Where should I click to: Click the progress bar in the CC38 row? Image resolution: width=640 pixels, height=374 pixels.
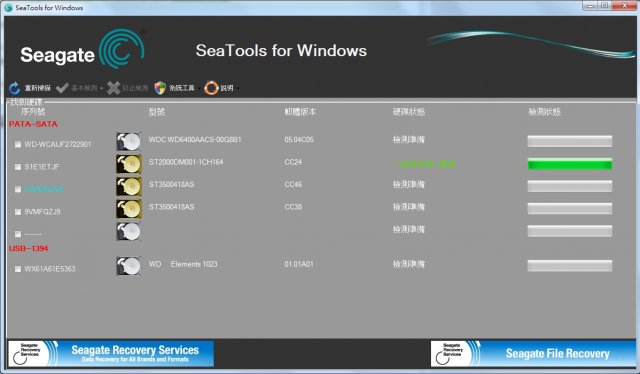click(570, 209)
